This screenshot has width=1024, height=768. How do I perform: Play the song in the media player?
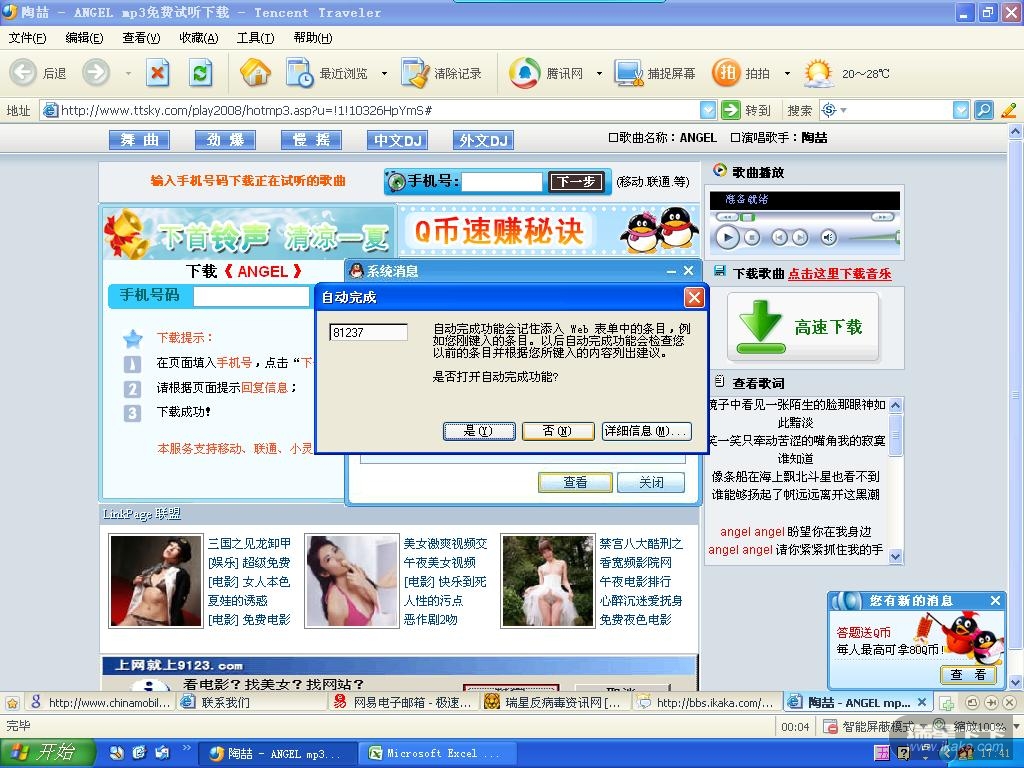point(728,237)
